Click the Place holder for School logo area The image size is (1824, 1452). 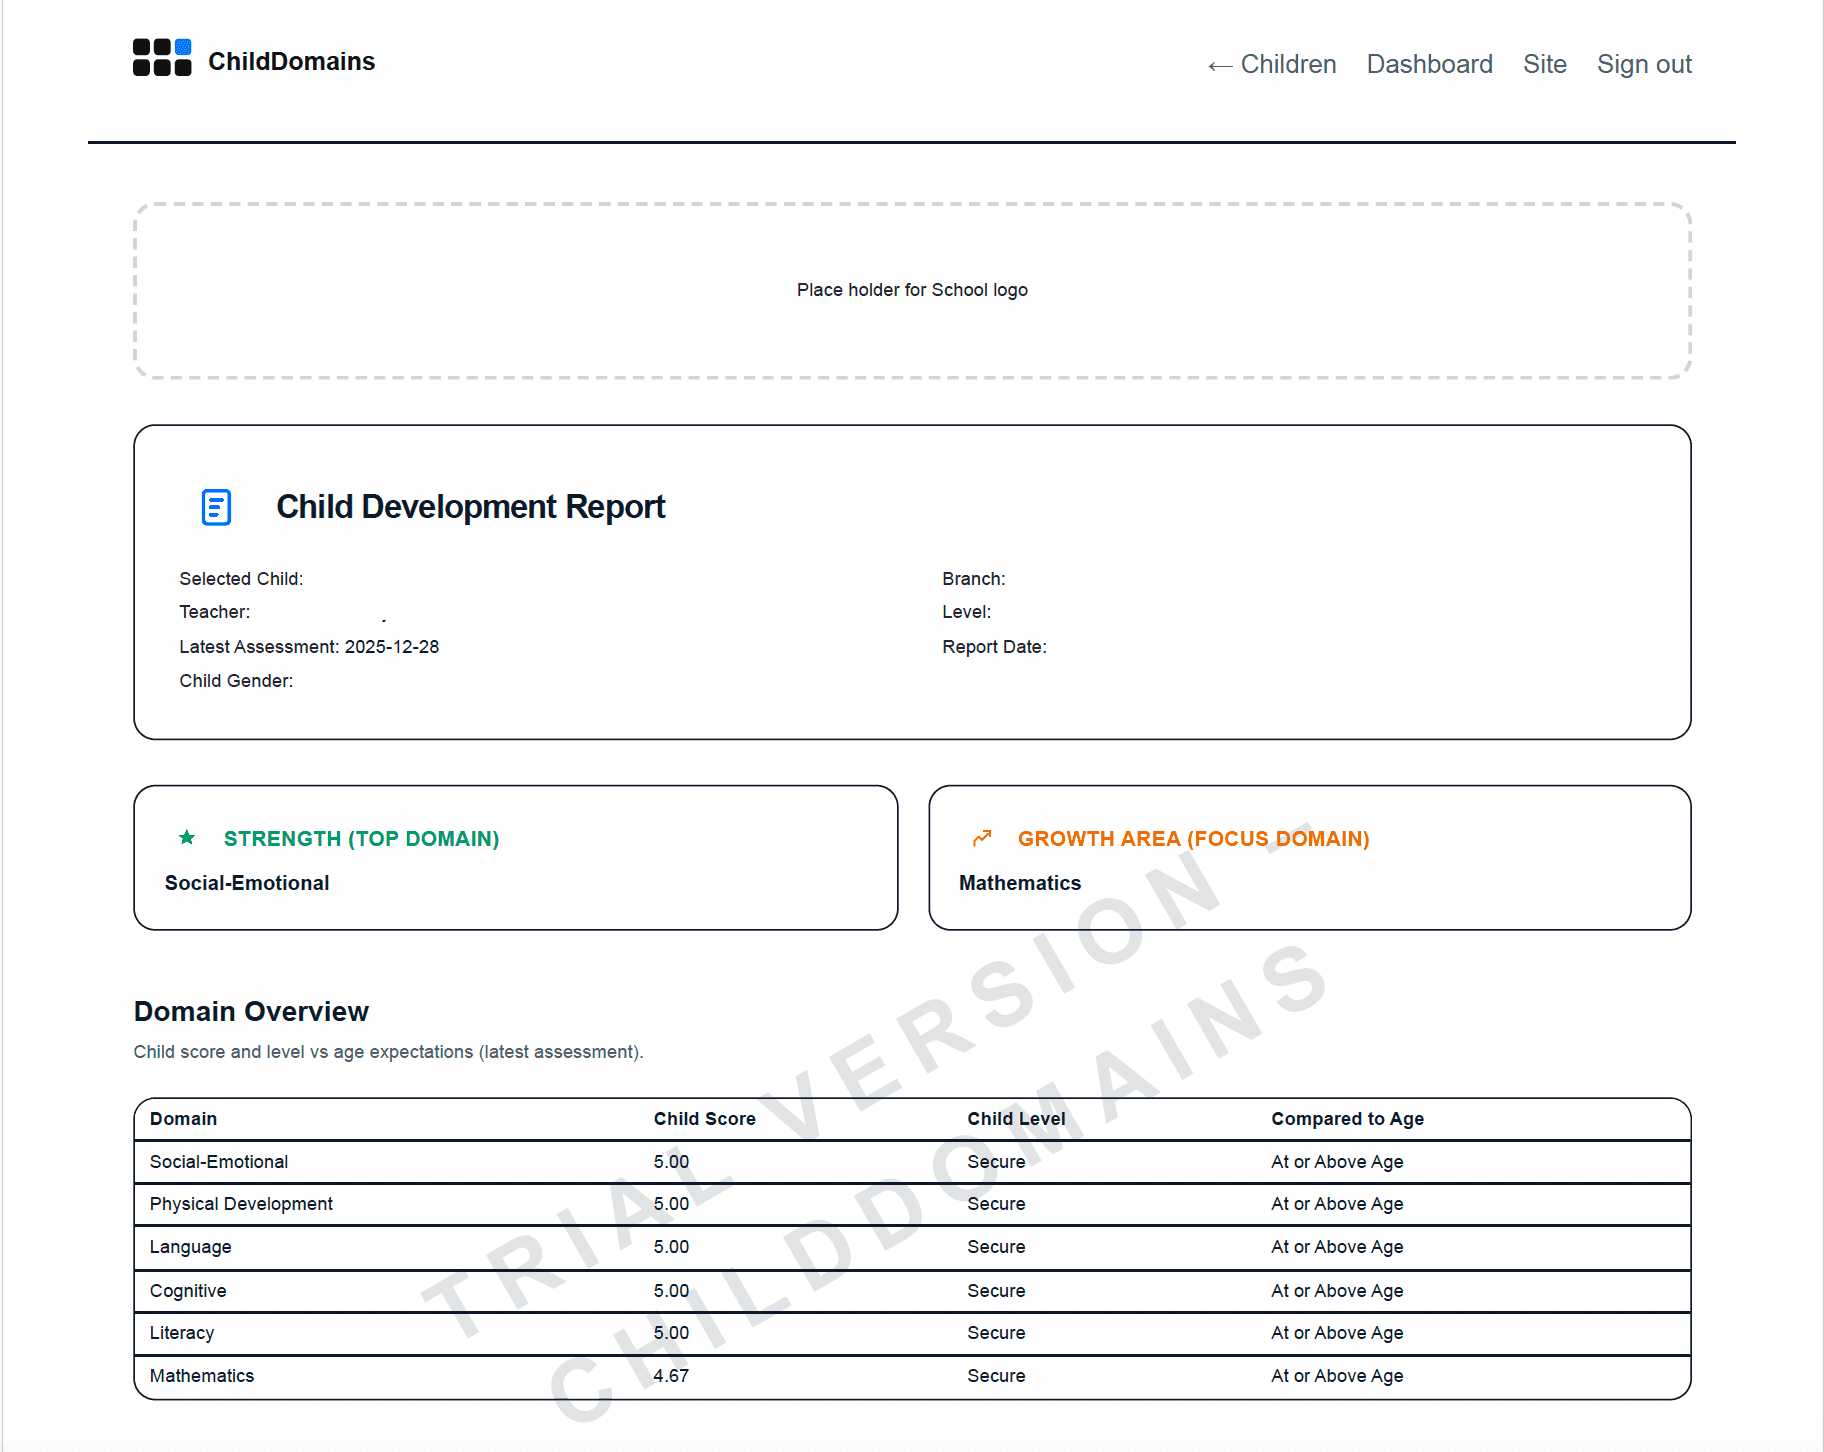[x=911, y=290]
